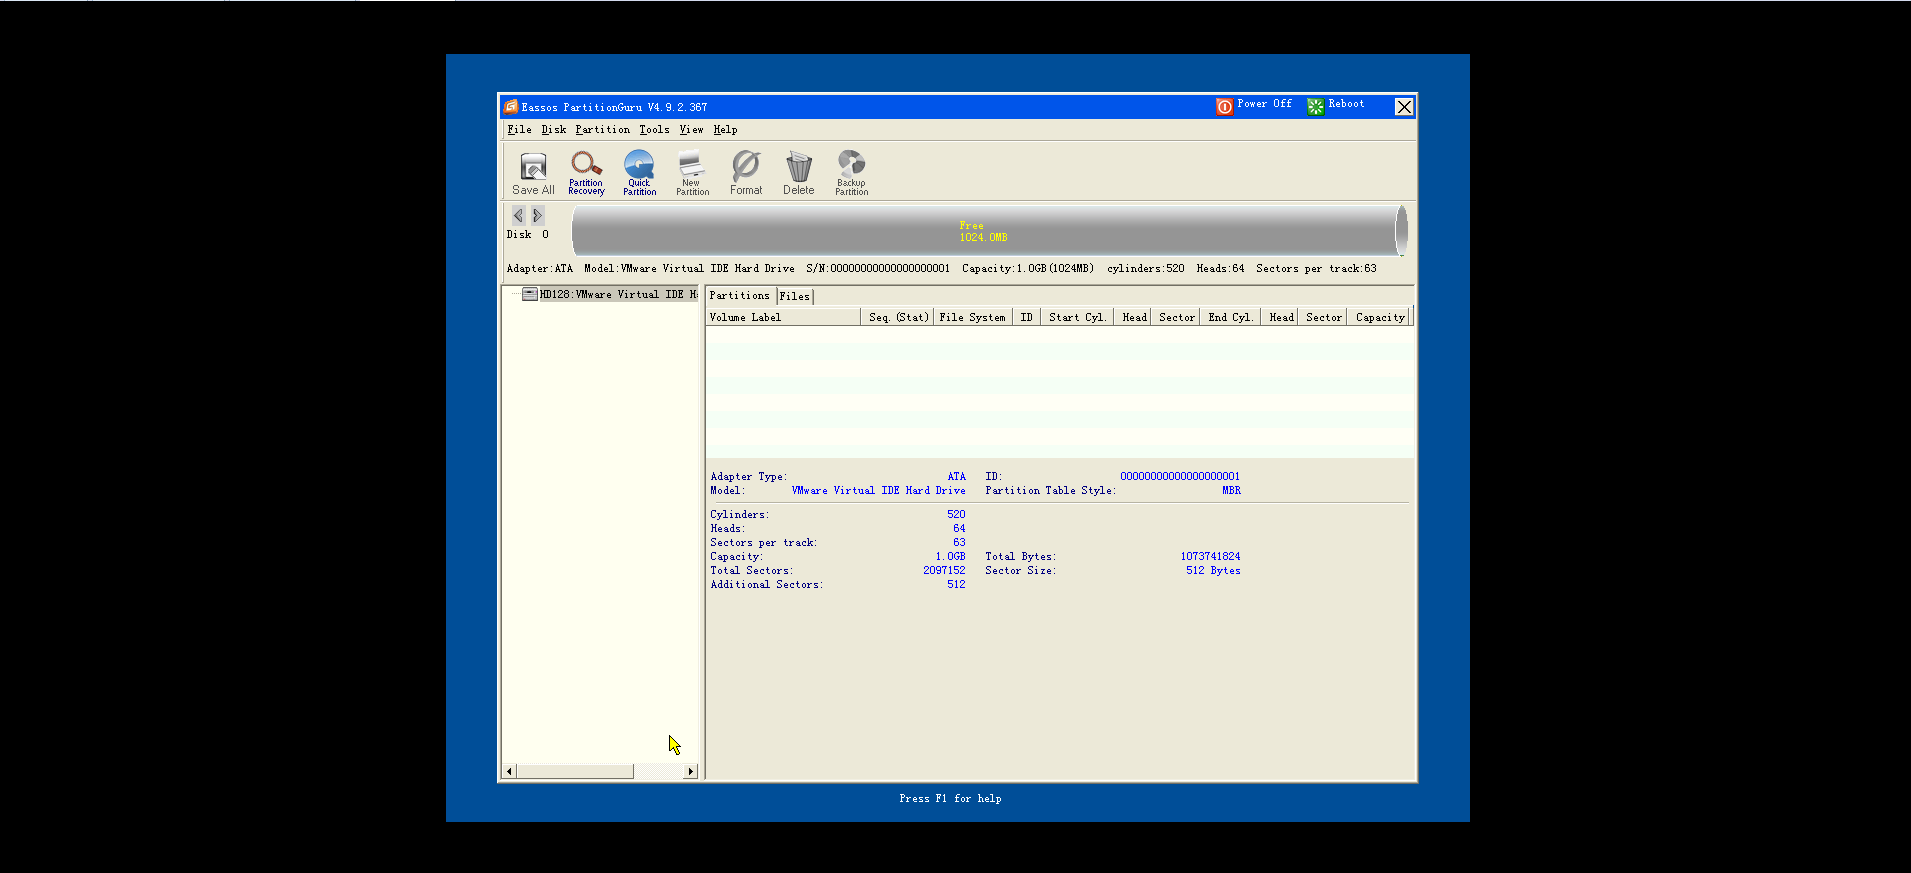Viewport: 1911px width, 873px height.
Task: Click the Volume Label column header
Action: click(x=783, y=317)
